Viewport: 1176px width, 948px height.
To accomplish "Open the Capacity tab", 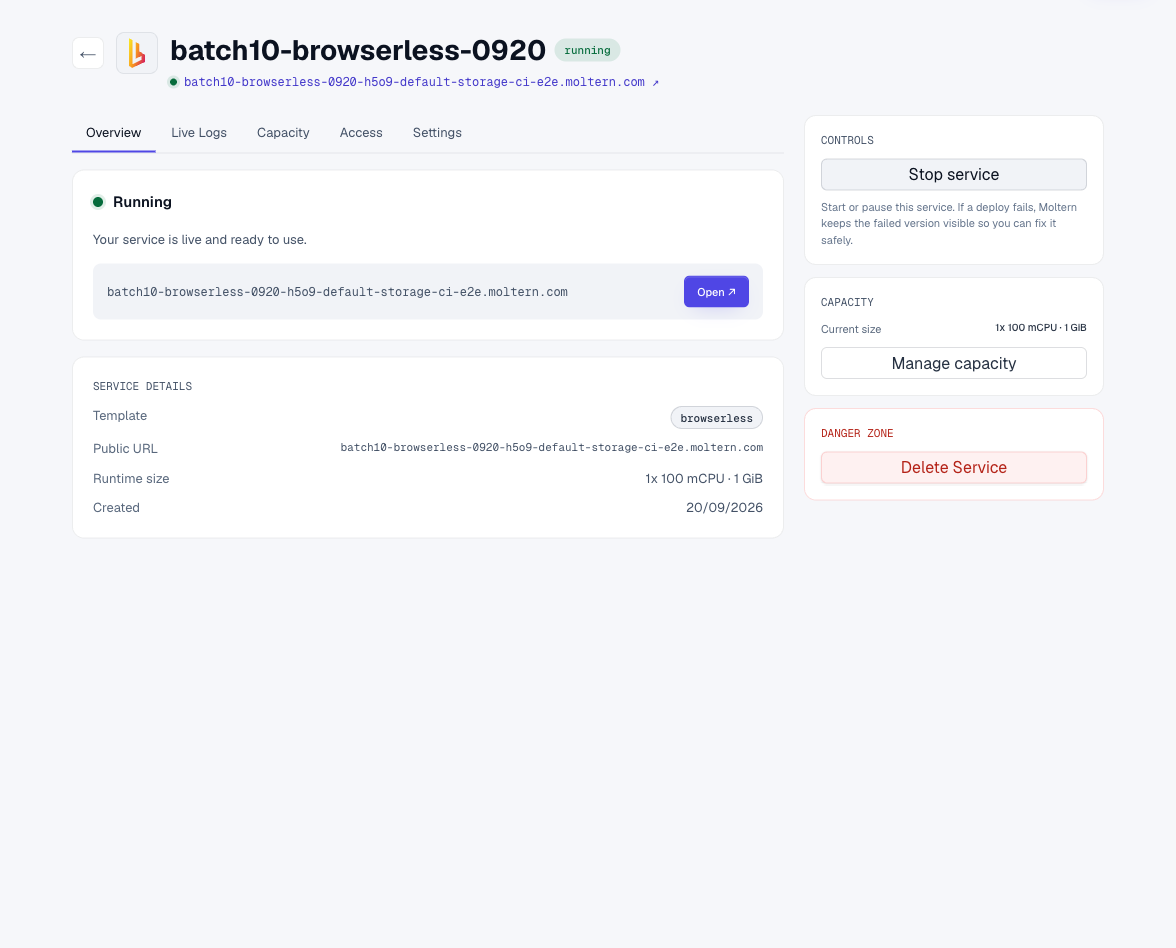I will tap(283, 133).
